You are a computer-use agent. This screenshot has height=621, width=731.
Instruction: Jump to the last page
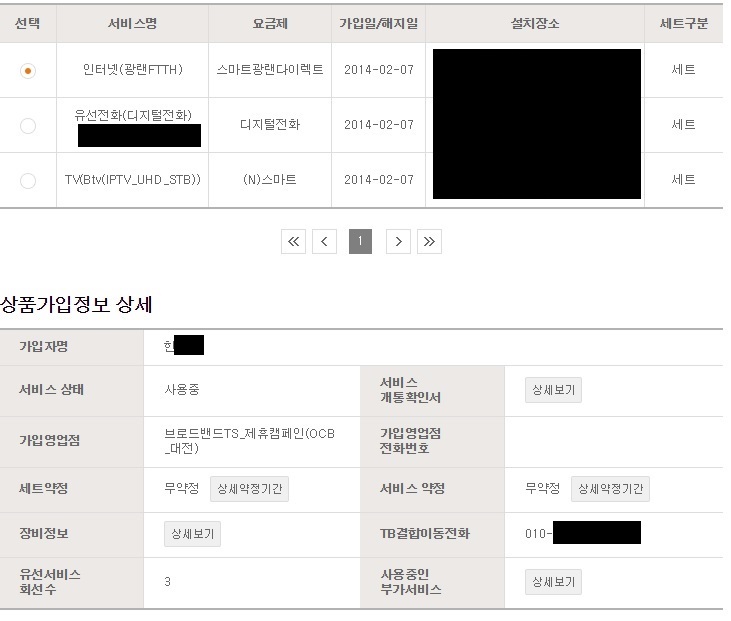[x=429, y=241]
